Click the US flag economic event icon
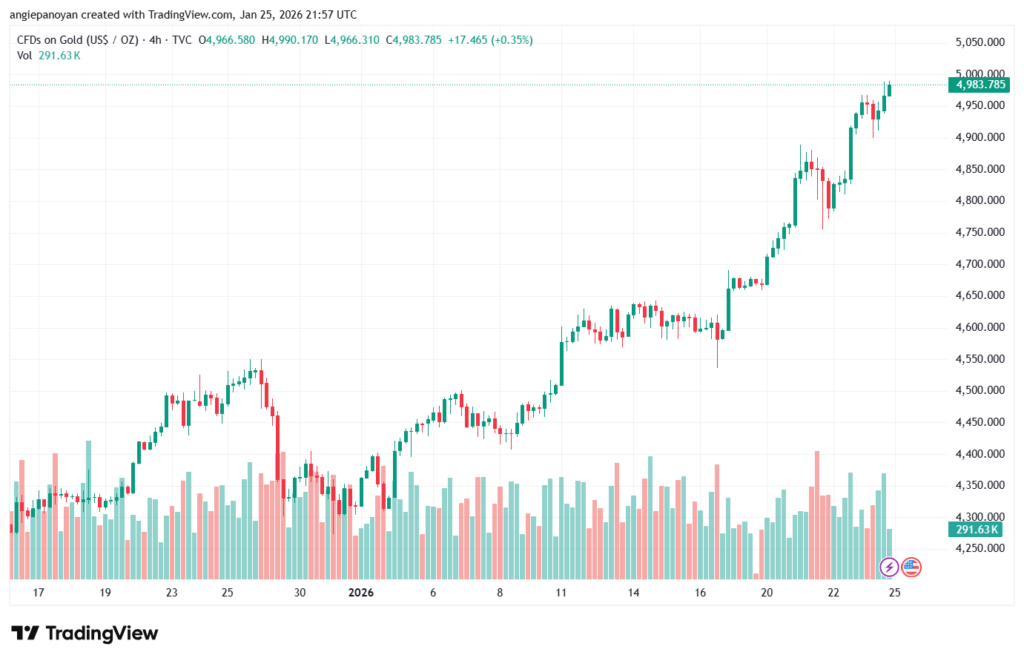 pos(911,567)
